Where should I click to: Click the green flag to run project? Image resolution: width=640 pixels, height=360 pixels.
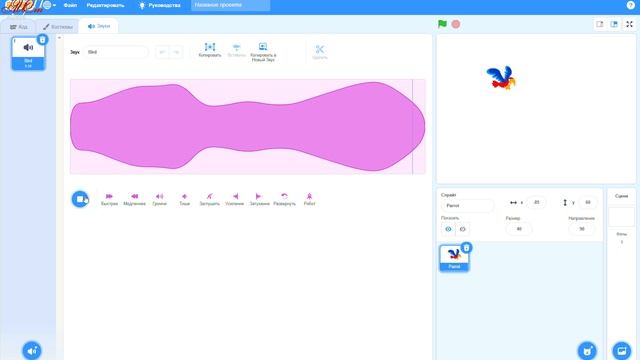(x=442, y=24)
